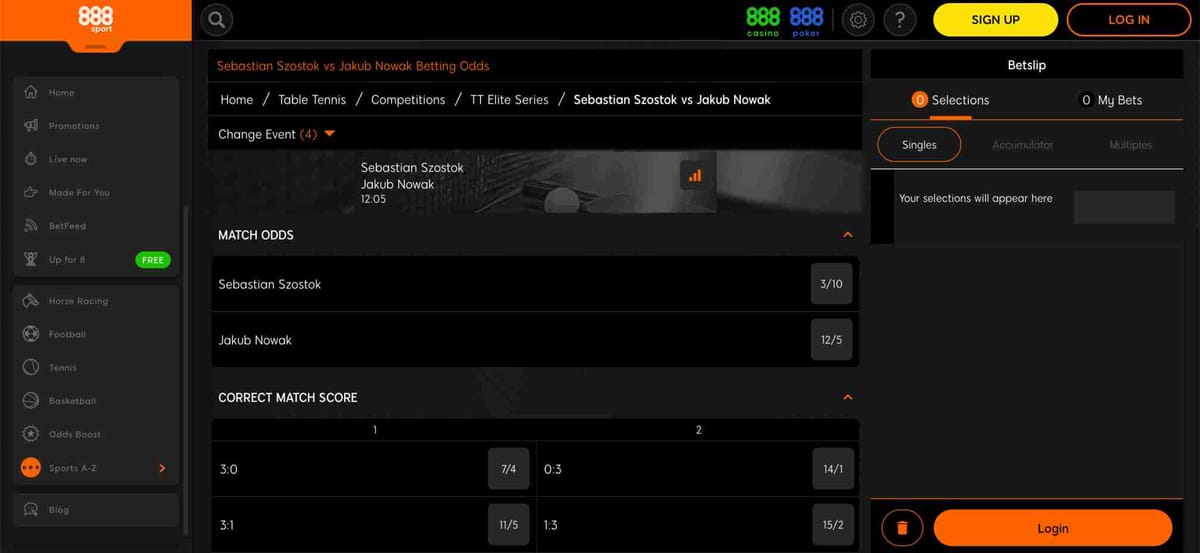
Task: Open Tennis sidebar item
Action: [96, 367]
